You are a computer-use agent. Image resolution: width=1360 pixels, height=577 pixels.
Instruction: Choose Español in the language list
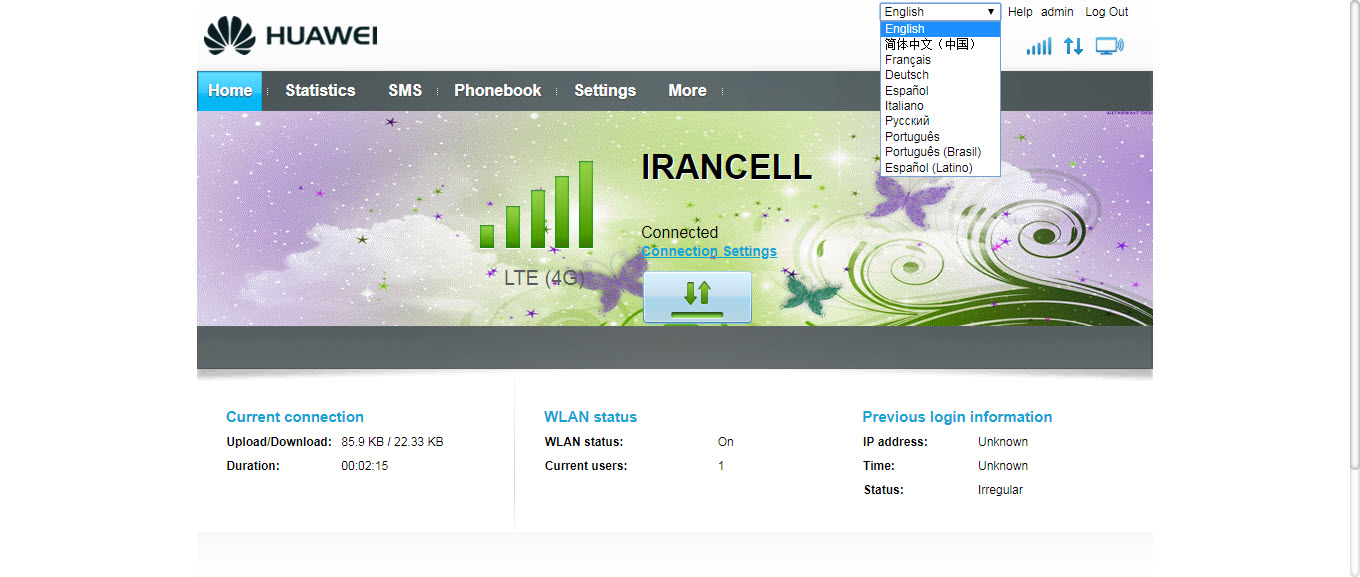940,90
